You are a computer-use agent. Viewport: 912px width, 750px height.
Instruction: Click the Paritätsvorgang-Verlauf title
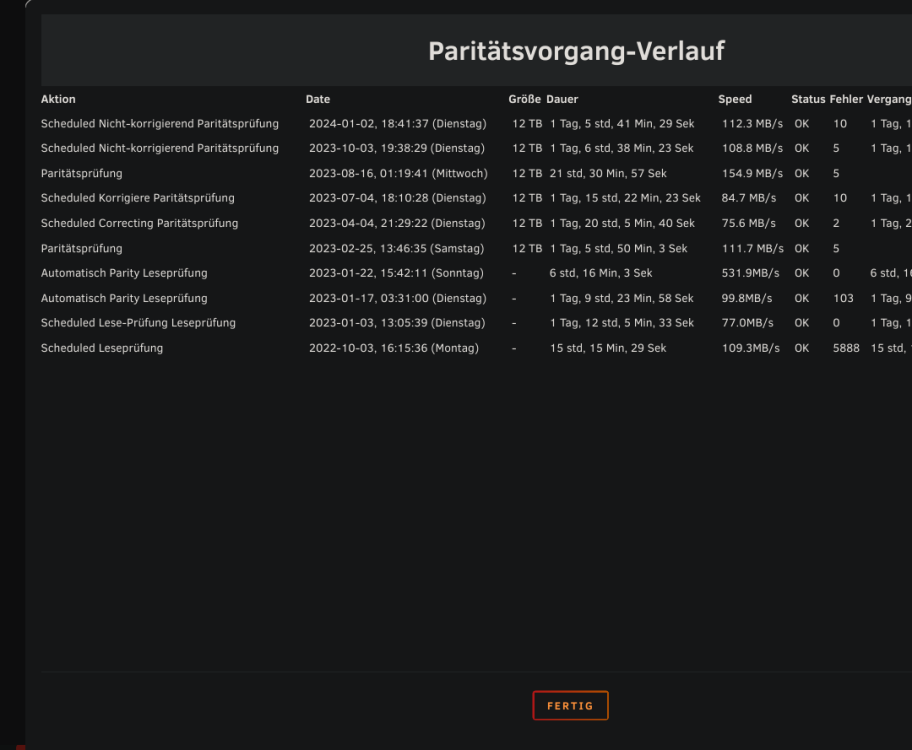click(576, 51)
